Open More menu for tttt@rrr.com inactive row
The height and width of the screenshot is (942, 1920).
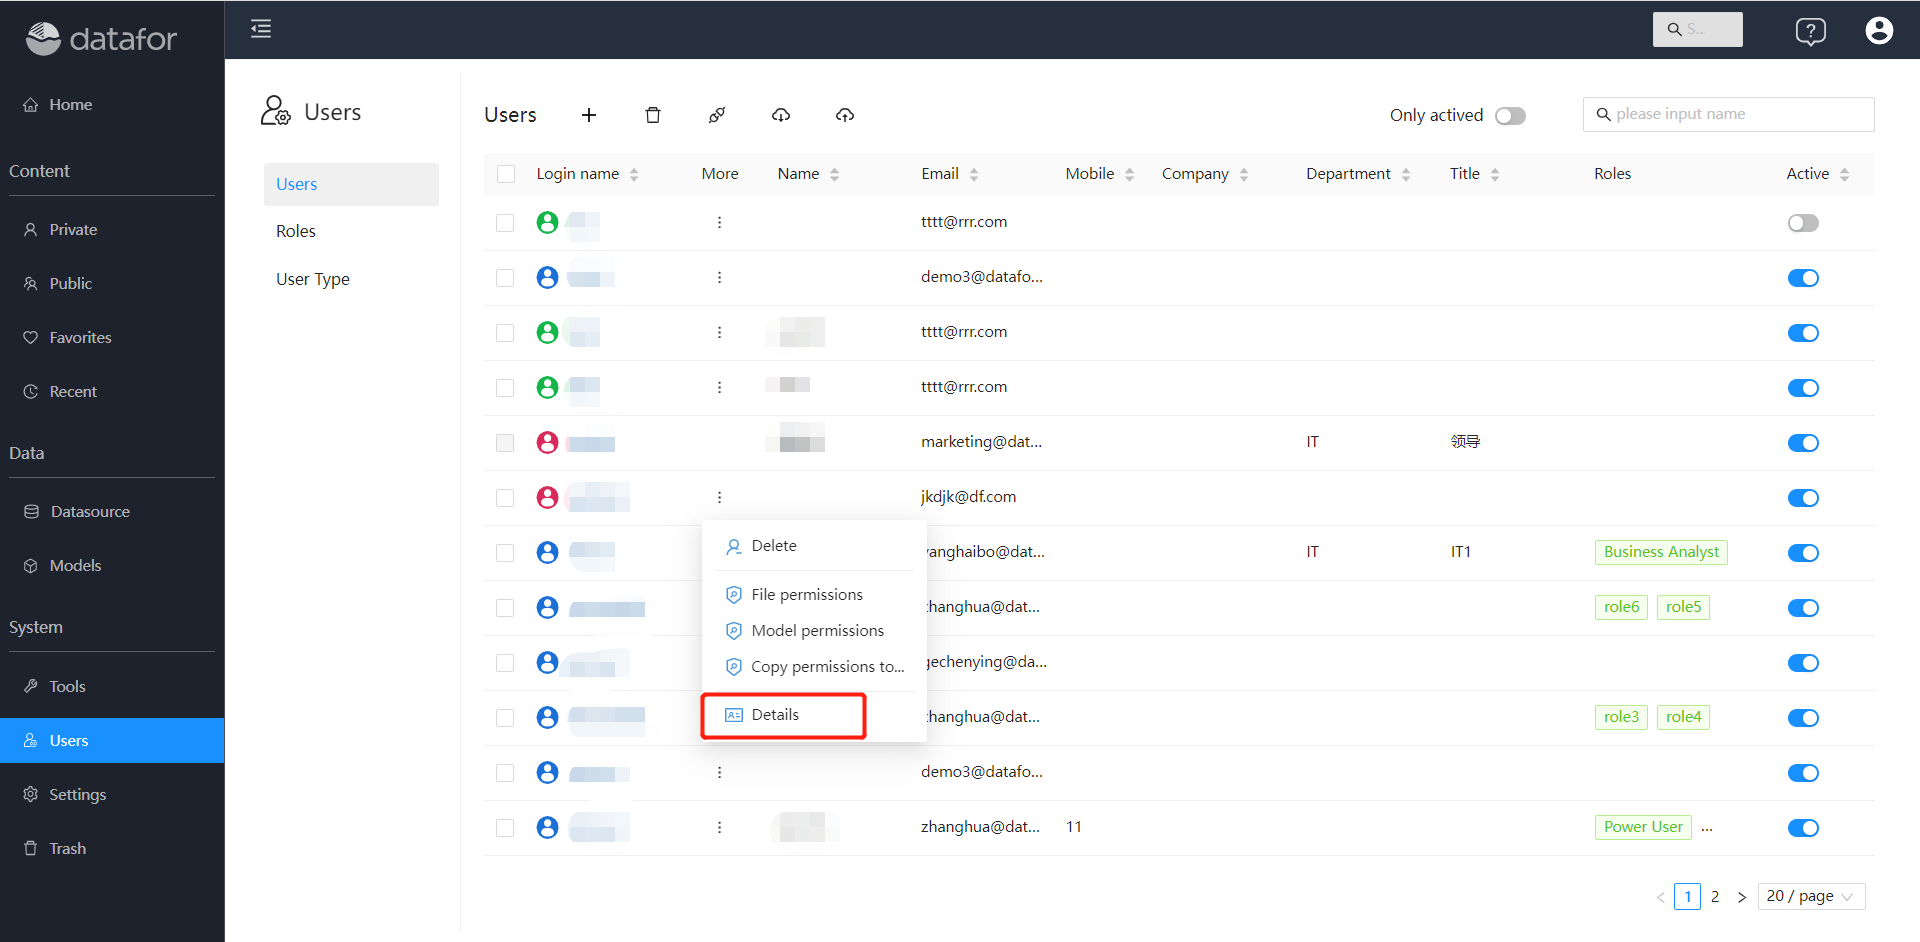(719, 222)
